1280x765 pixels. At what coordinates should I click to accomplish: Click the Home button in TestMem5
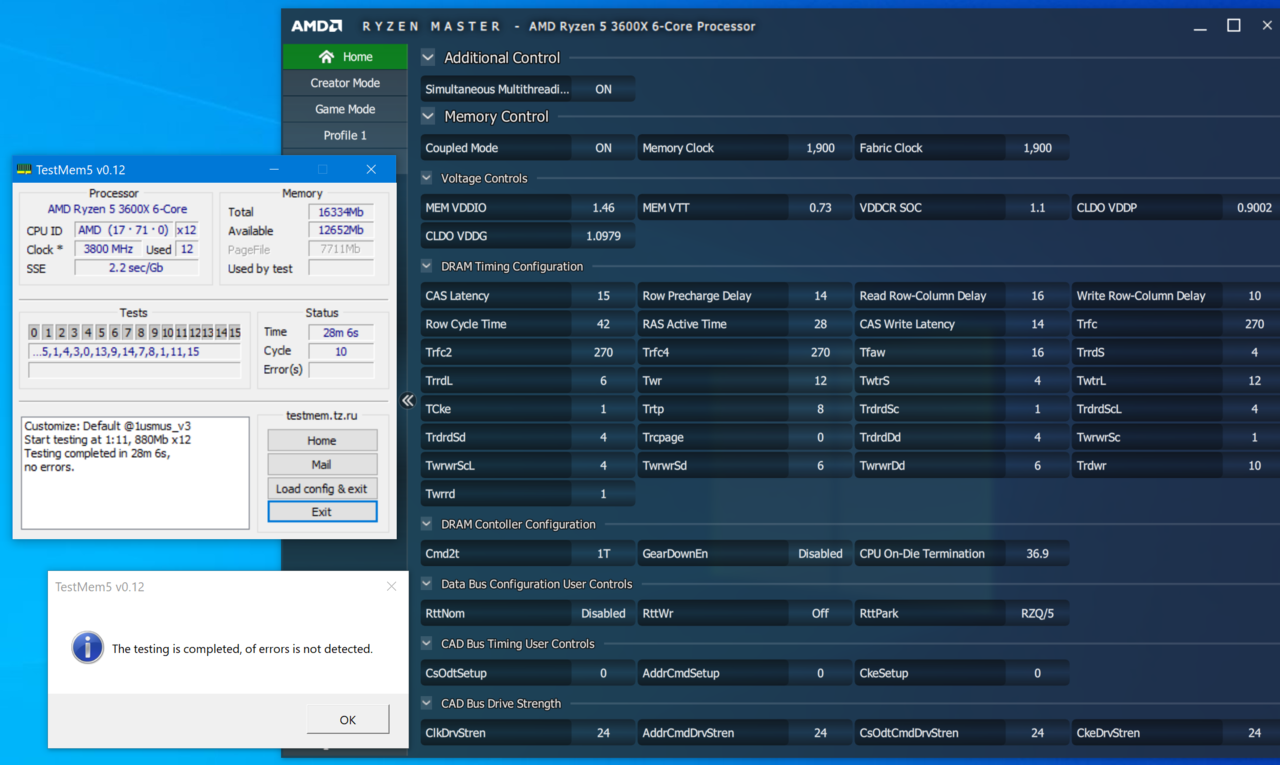click(x=322, y=441)
